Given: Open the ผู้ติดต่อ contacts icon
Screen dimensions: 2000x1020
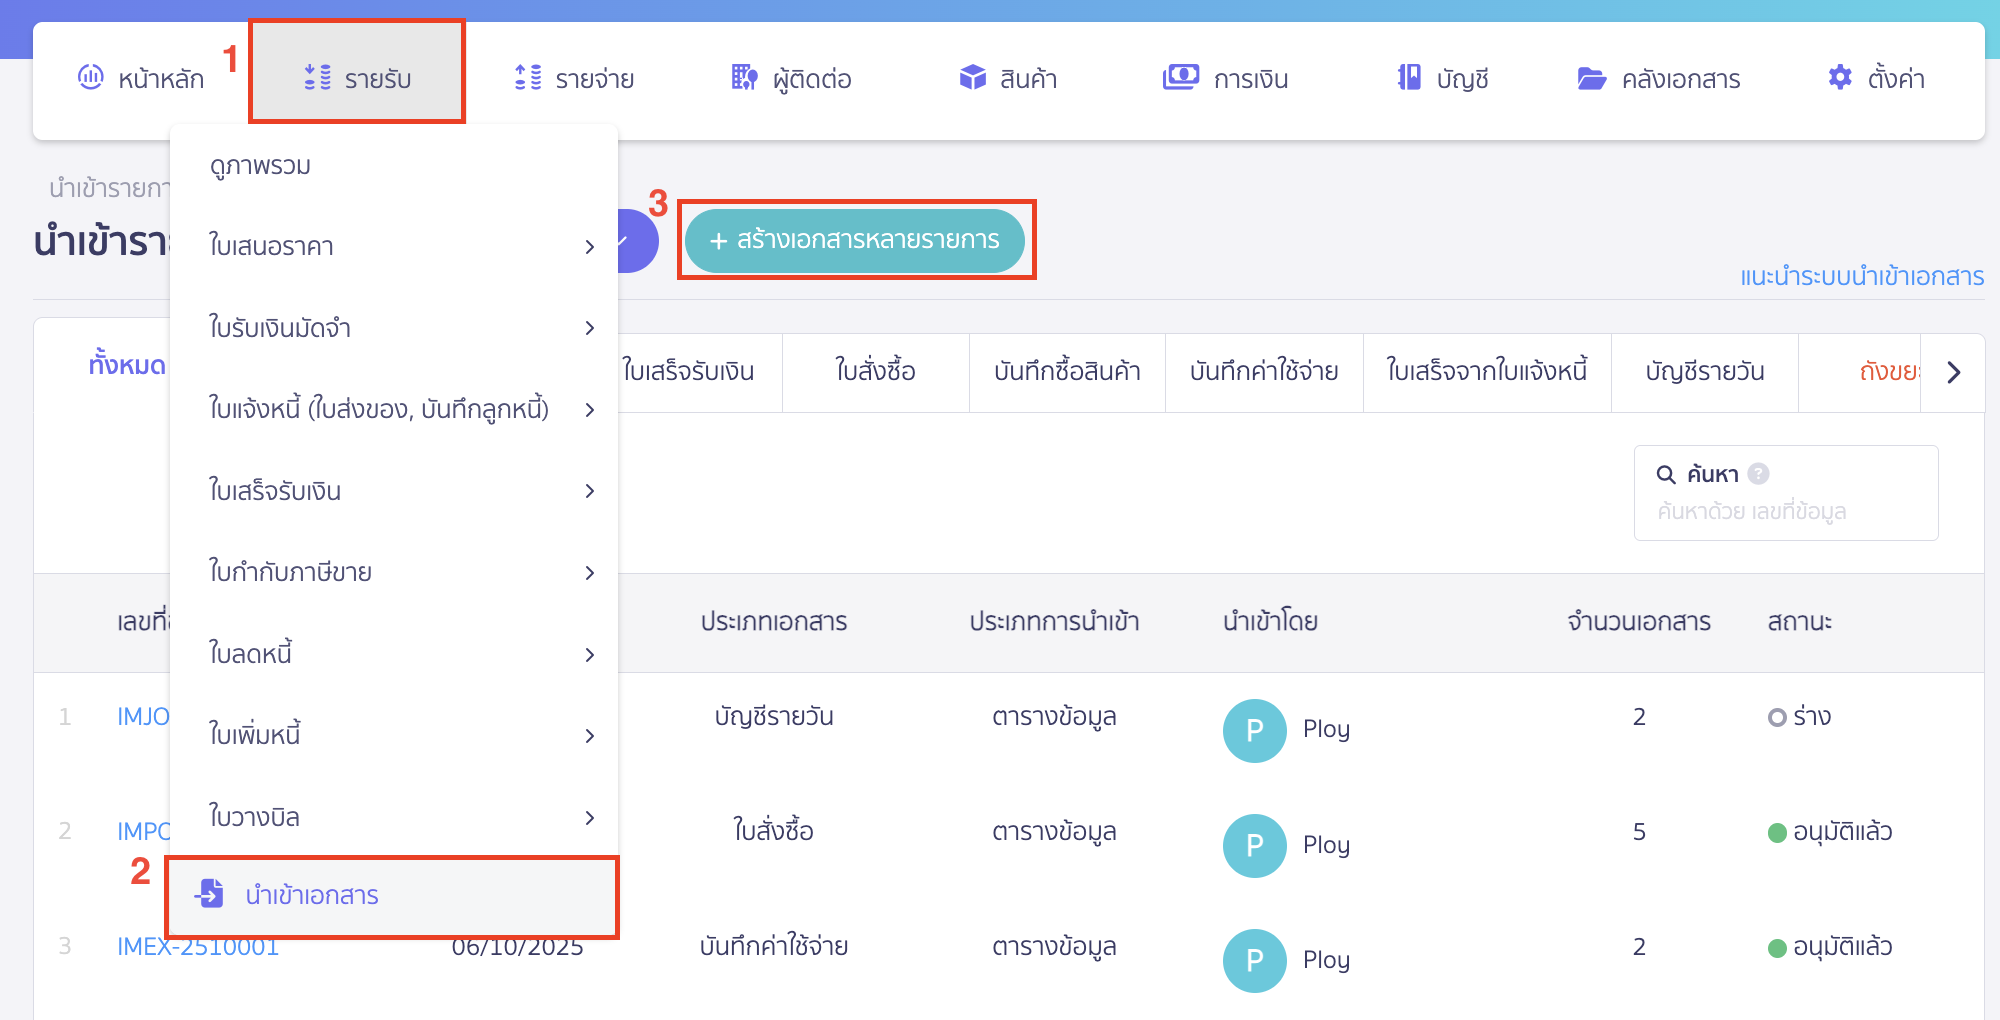Looking at the screenshot, I should [743, 77].
